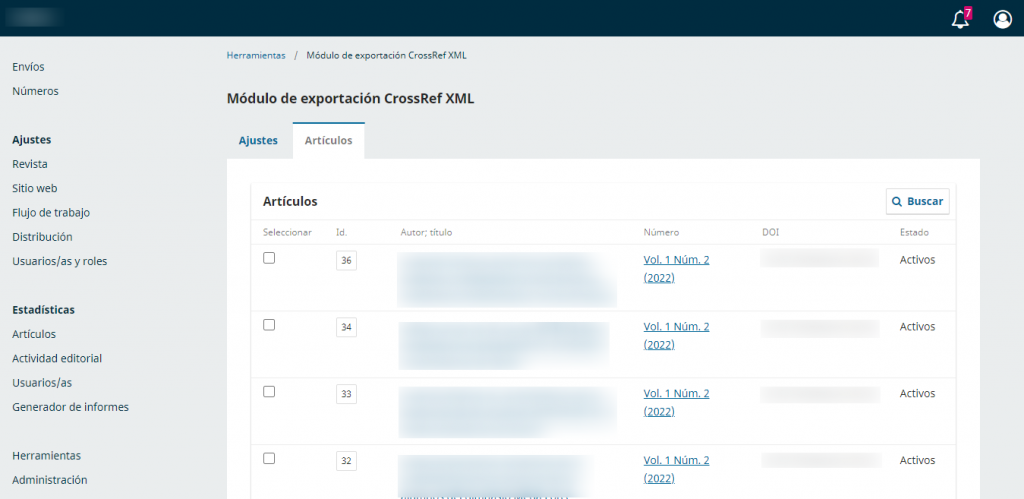Open Artículos statistics in the sidebar
The width and height of the screenshot is (1024, 499).
pyautogui.click(x=34, y=334)
